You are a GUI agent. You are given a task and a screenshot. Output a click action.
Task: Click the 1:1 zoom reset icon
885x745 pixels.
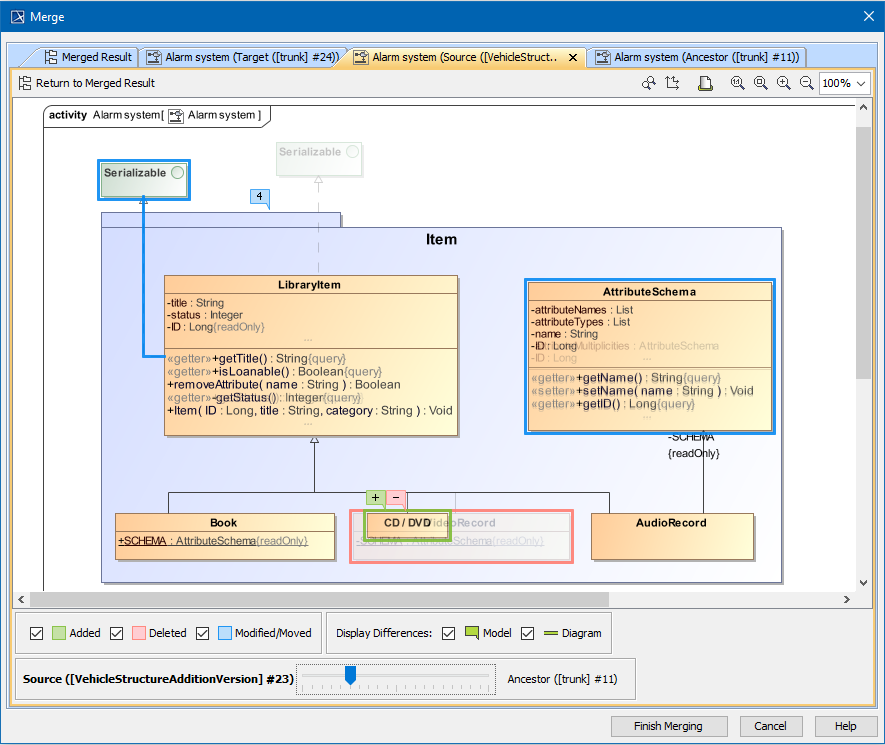coord(738,83)
